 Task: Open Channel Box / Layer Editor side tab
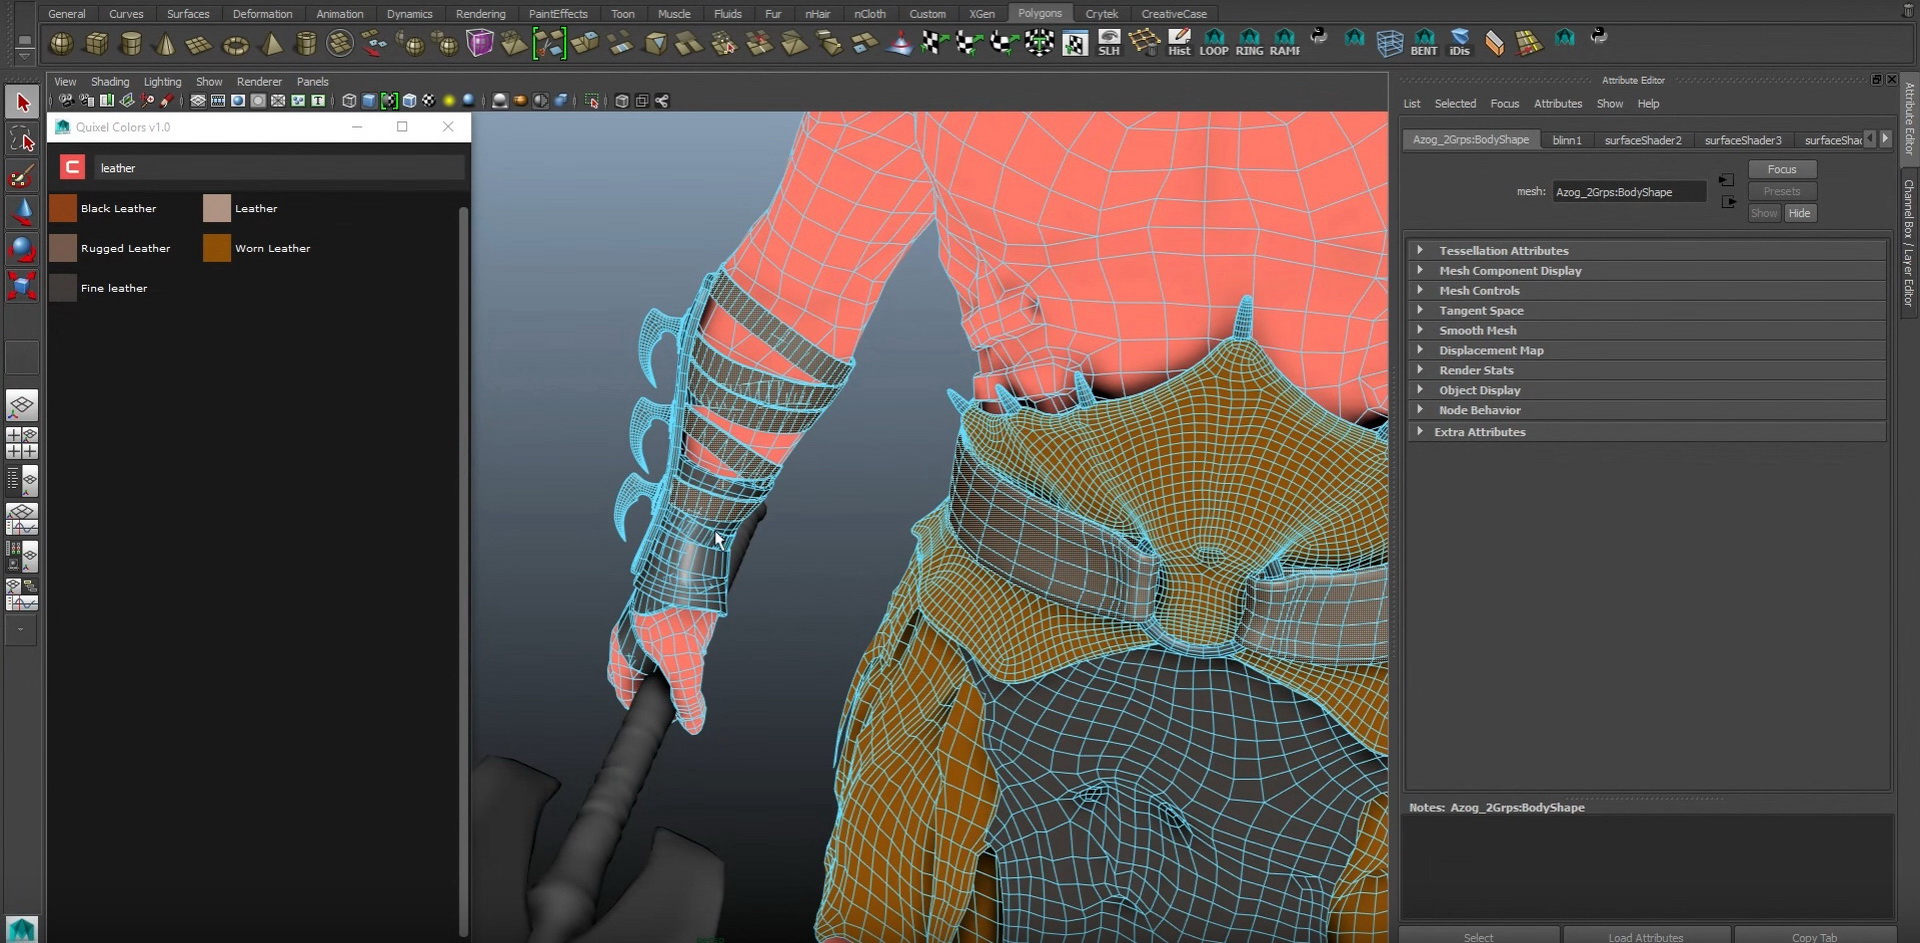(x=1909, y=244)
